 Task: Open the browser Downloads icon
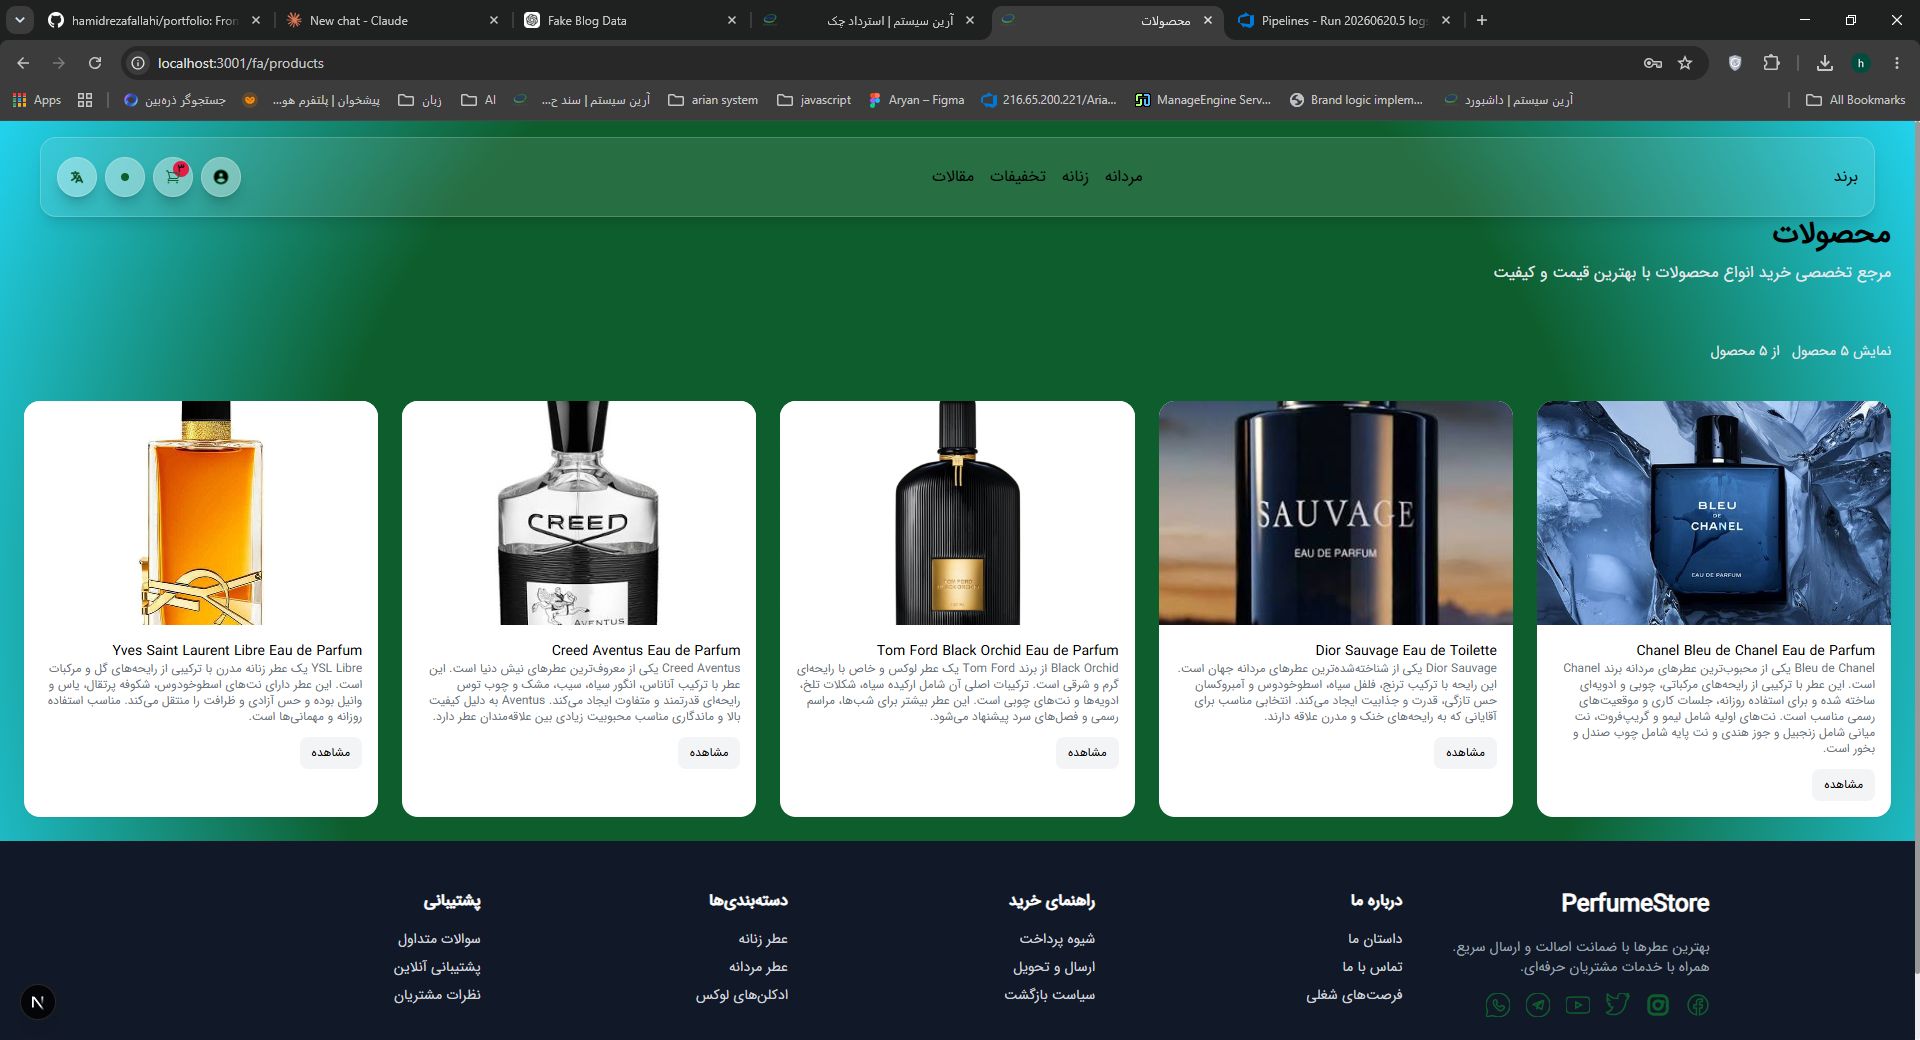pos(1825,63)
